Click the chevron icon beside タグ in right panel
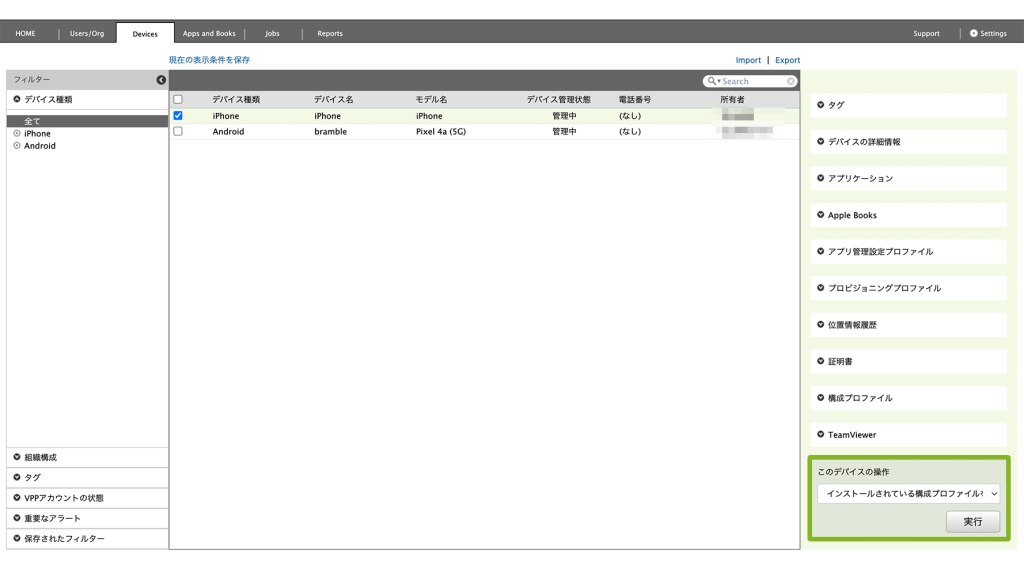 [821, 105]
